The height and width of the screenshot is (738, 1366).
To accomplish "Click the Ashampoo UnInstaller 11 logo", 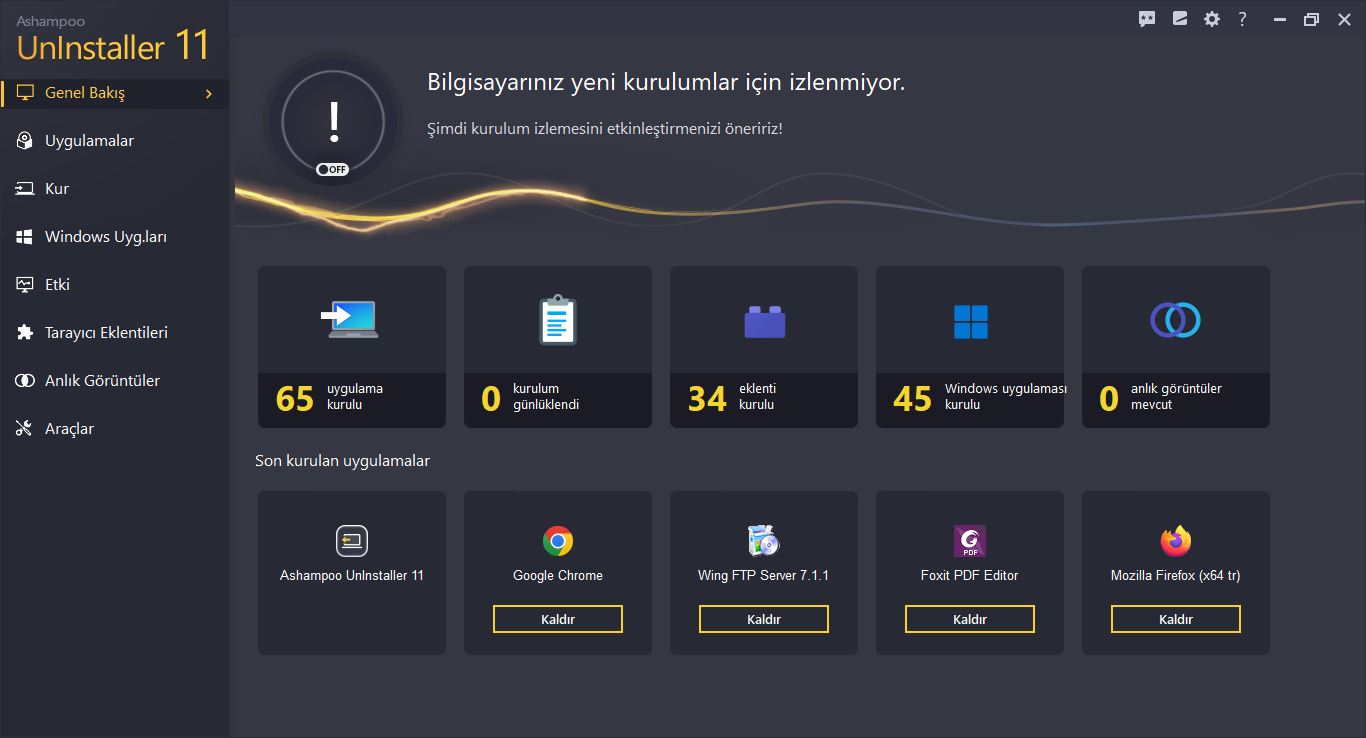I will 113,40.
